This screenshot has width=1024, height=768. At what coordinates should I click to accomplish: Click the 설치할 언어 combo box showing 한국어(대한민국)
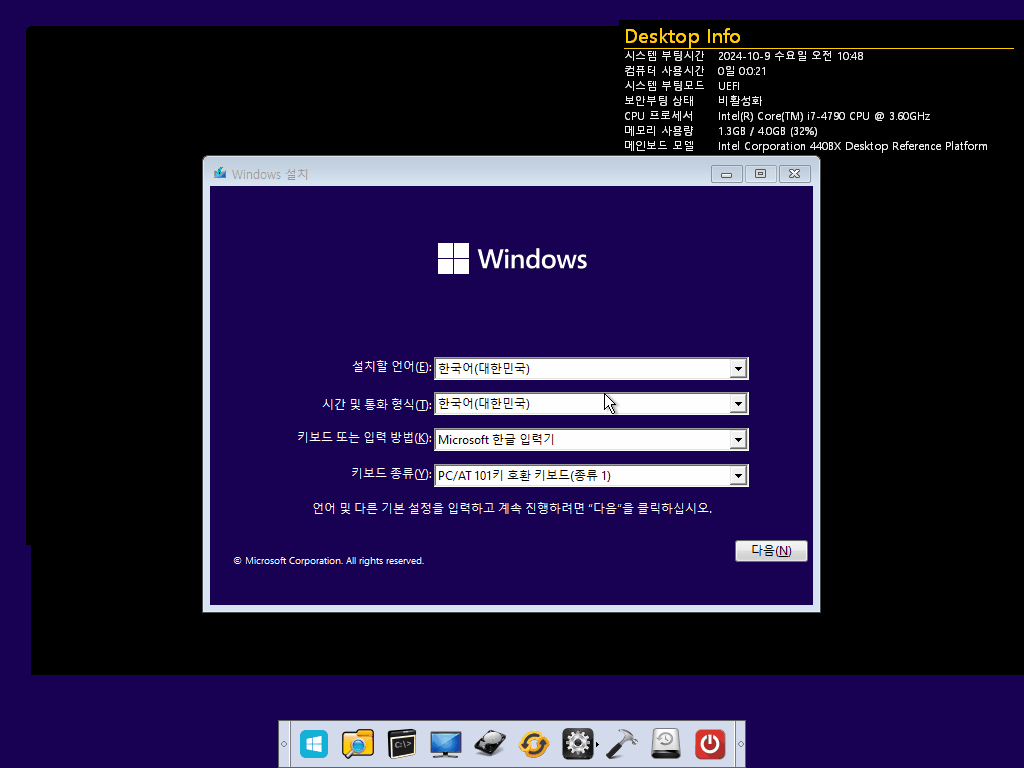591,368
